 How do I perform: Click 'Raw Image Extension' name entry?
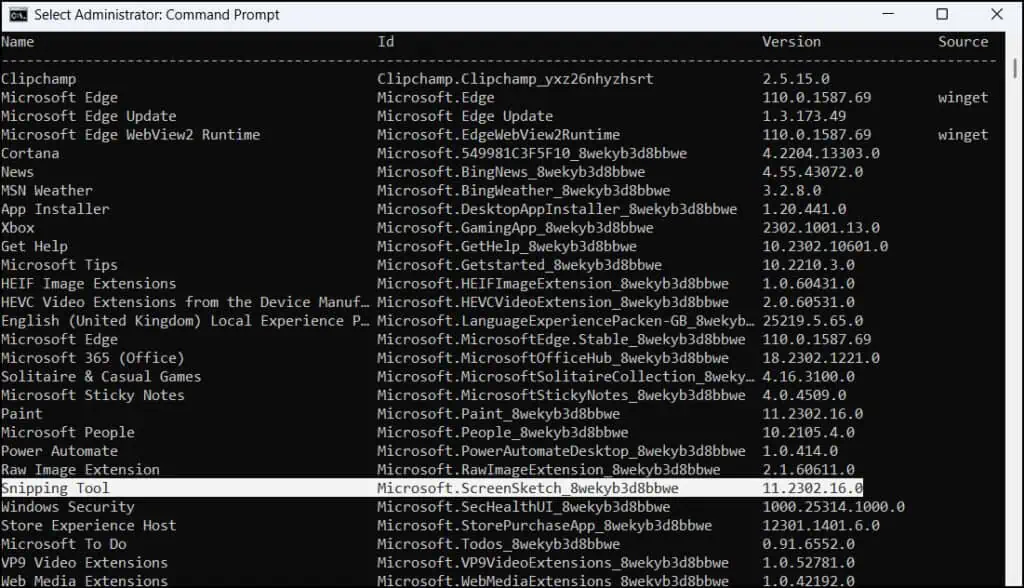(x=80, y=470)
